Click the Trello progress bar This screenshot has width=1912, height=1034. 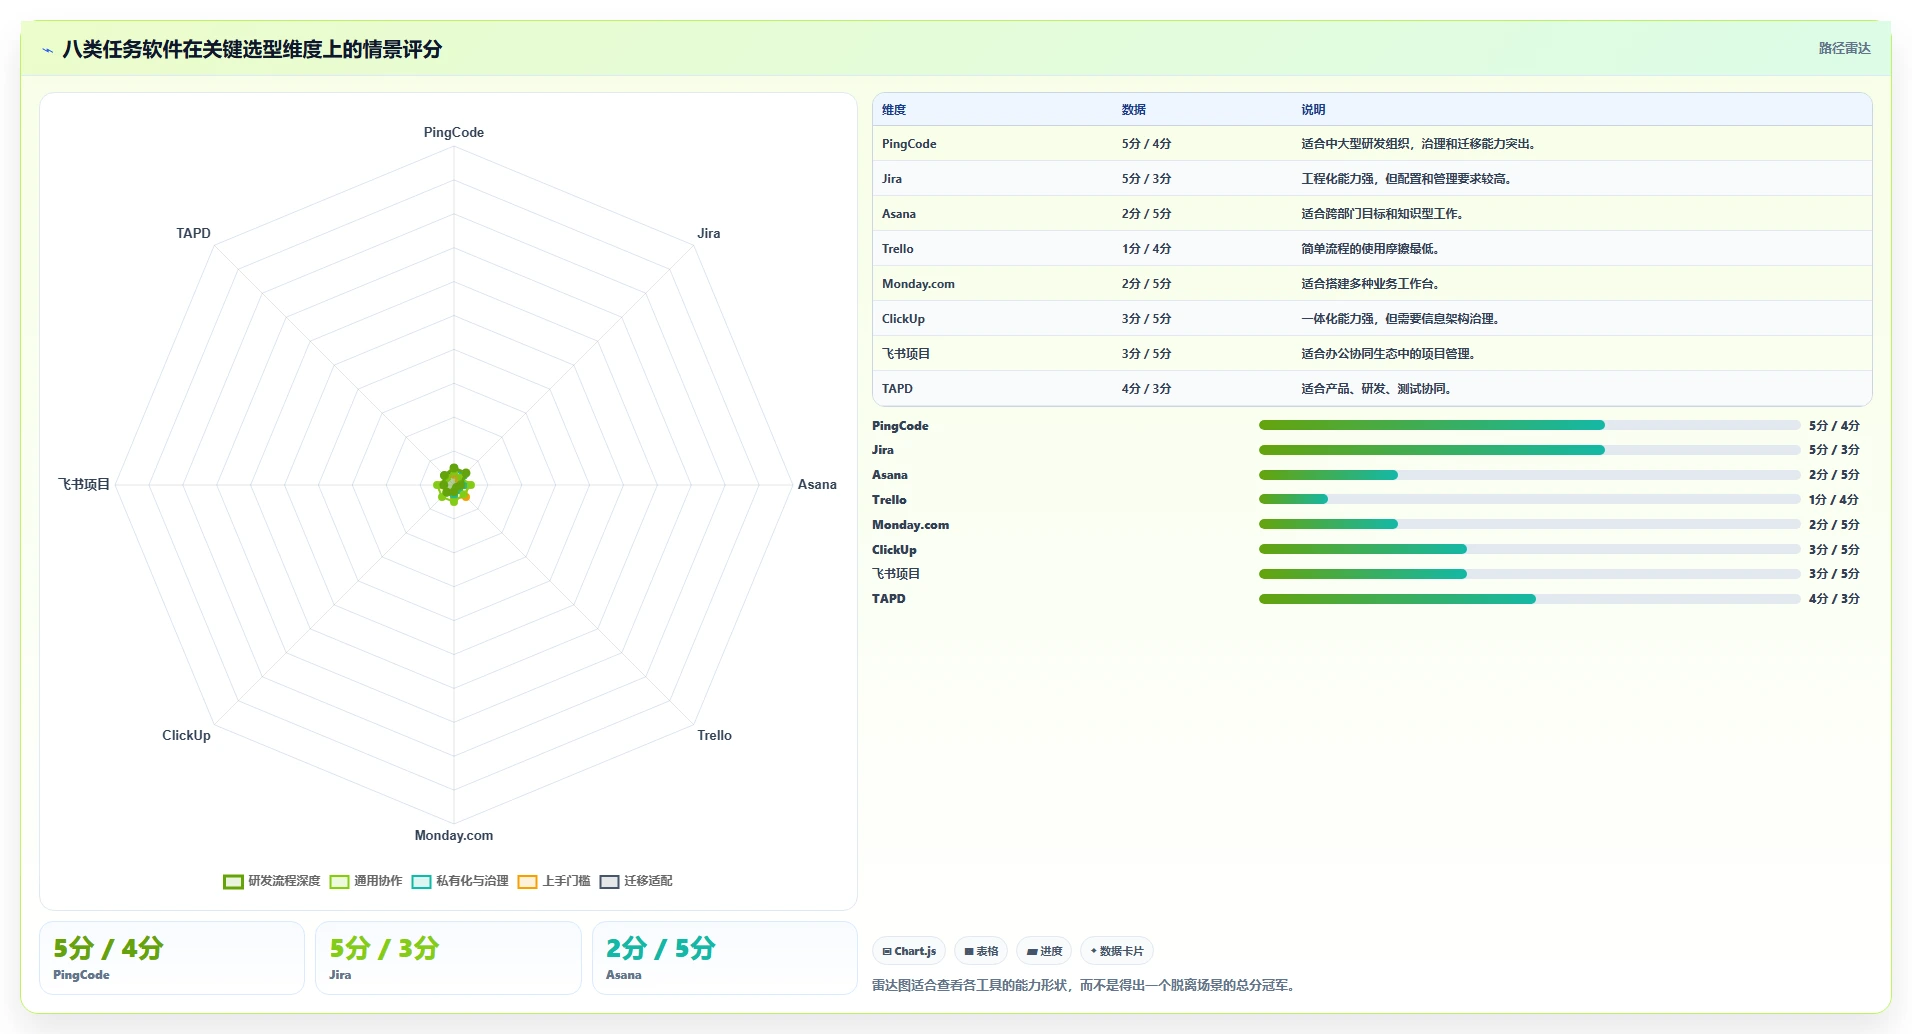click(x=1529, y=499)
